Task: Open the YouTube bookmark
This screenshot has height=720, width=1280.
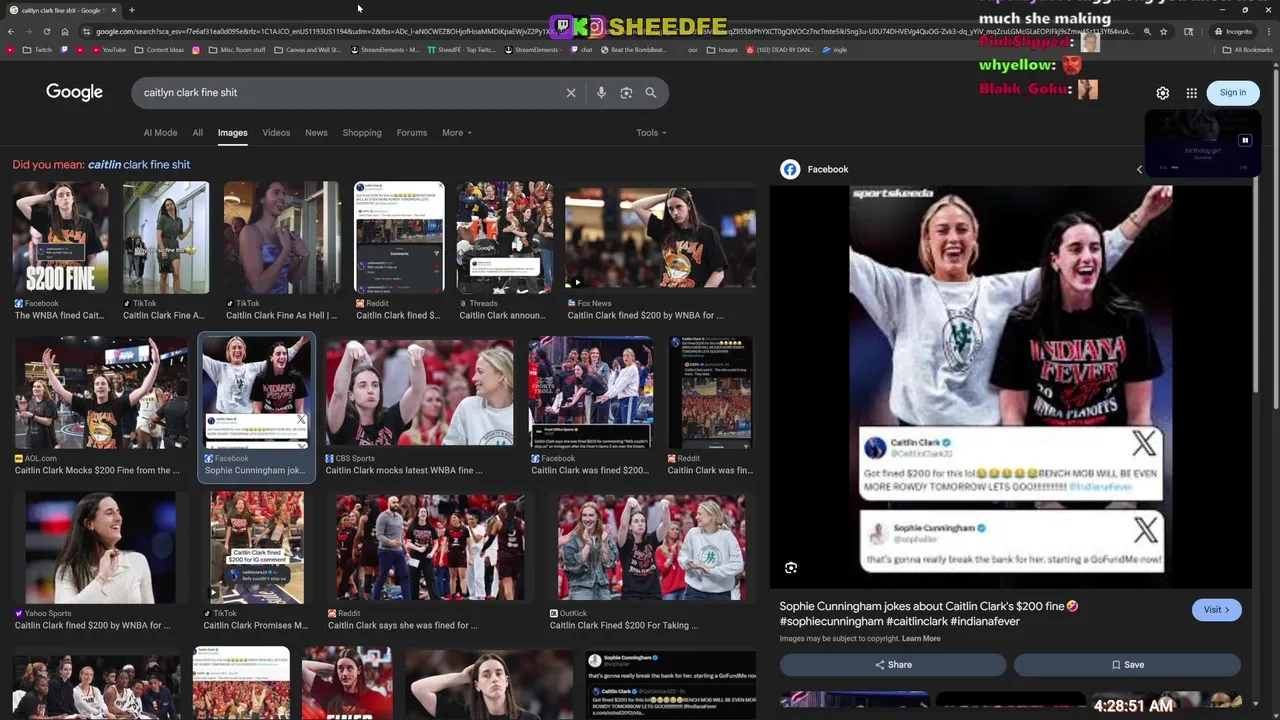Action: coord(108,49)
